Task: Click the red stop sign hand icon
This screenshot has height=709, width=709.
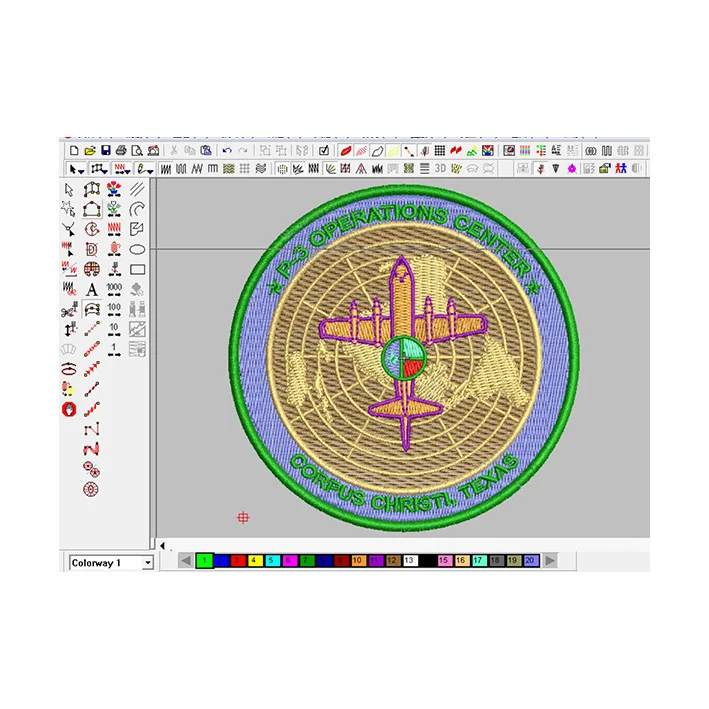Action: [x=69, y=409]
